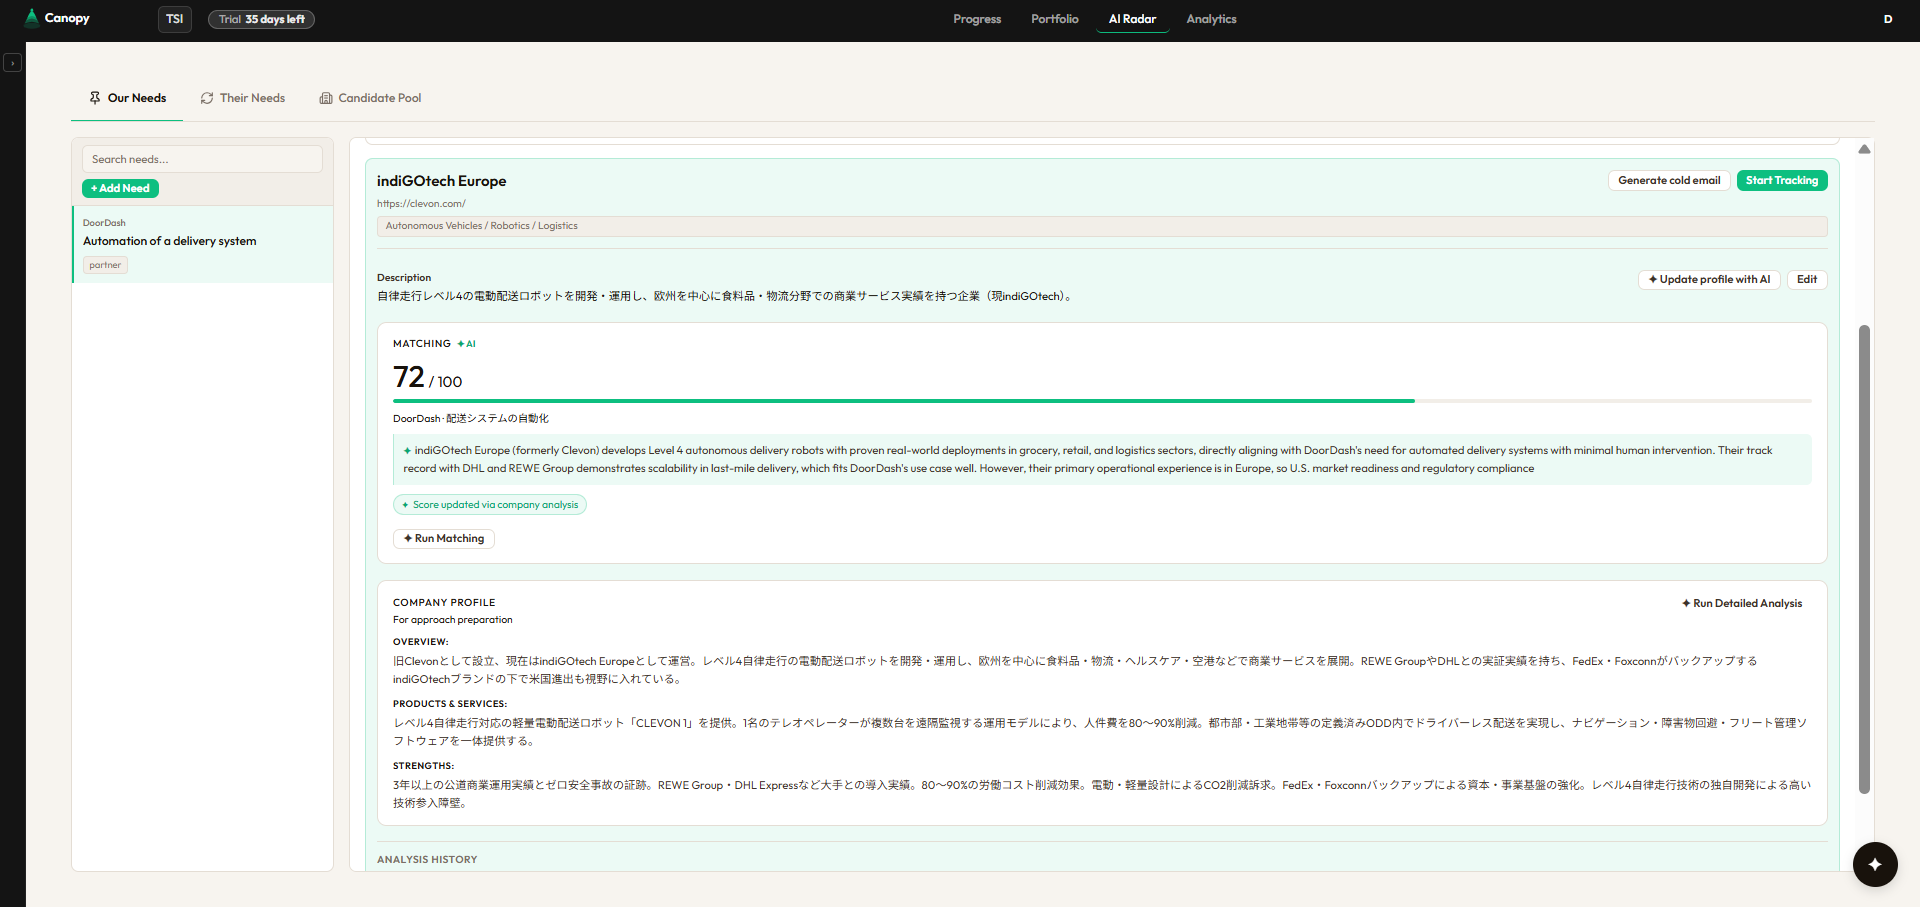Click the COMPANY PROFILE heading
This screenshot has height=907, width=1920.
[x=444, y=603]
